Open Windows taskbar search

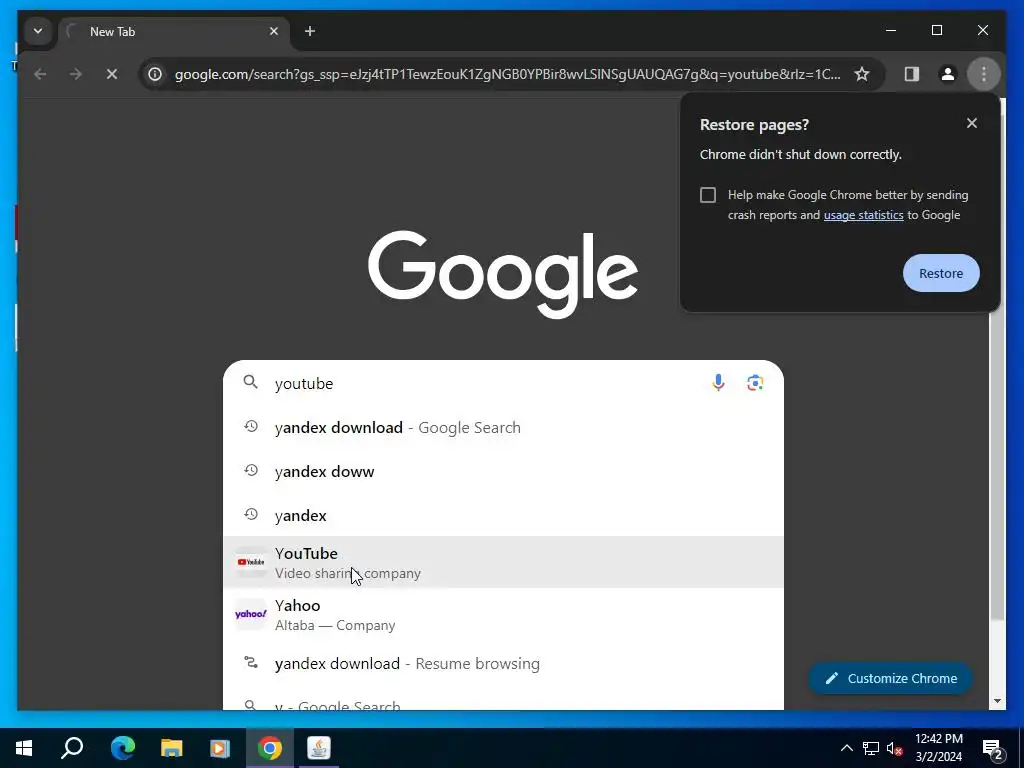72,748
